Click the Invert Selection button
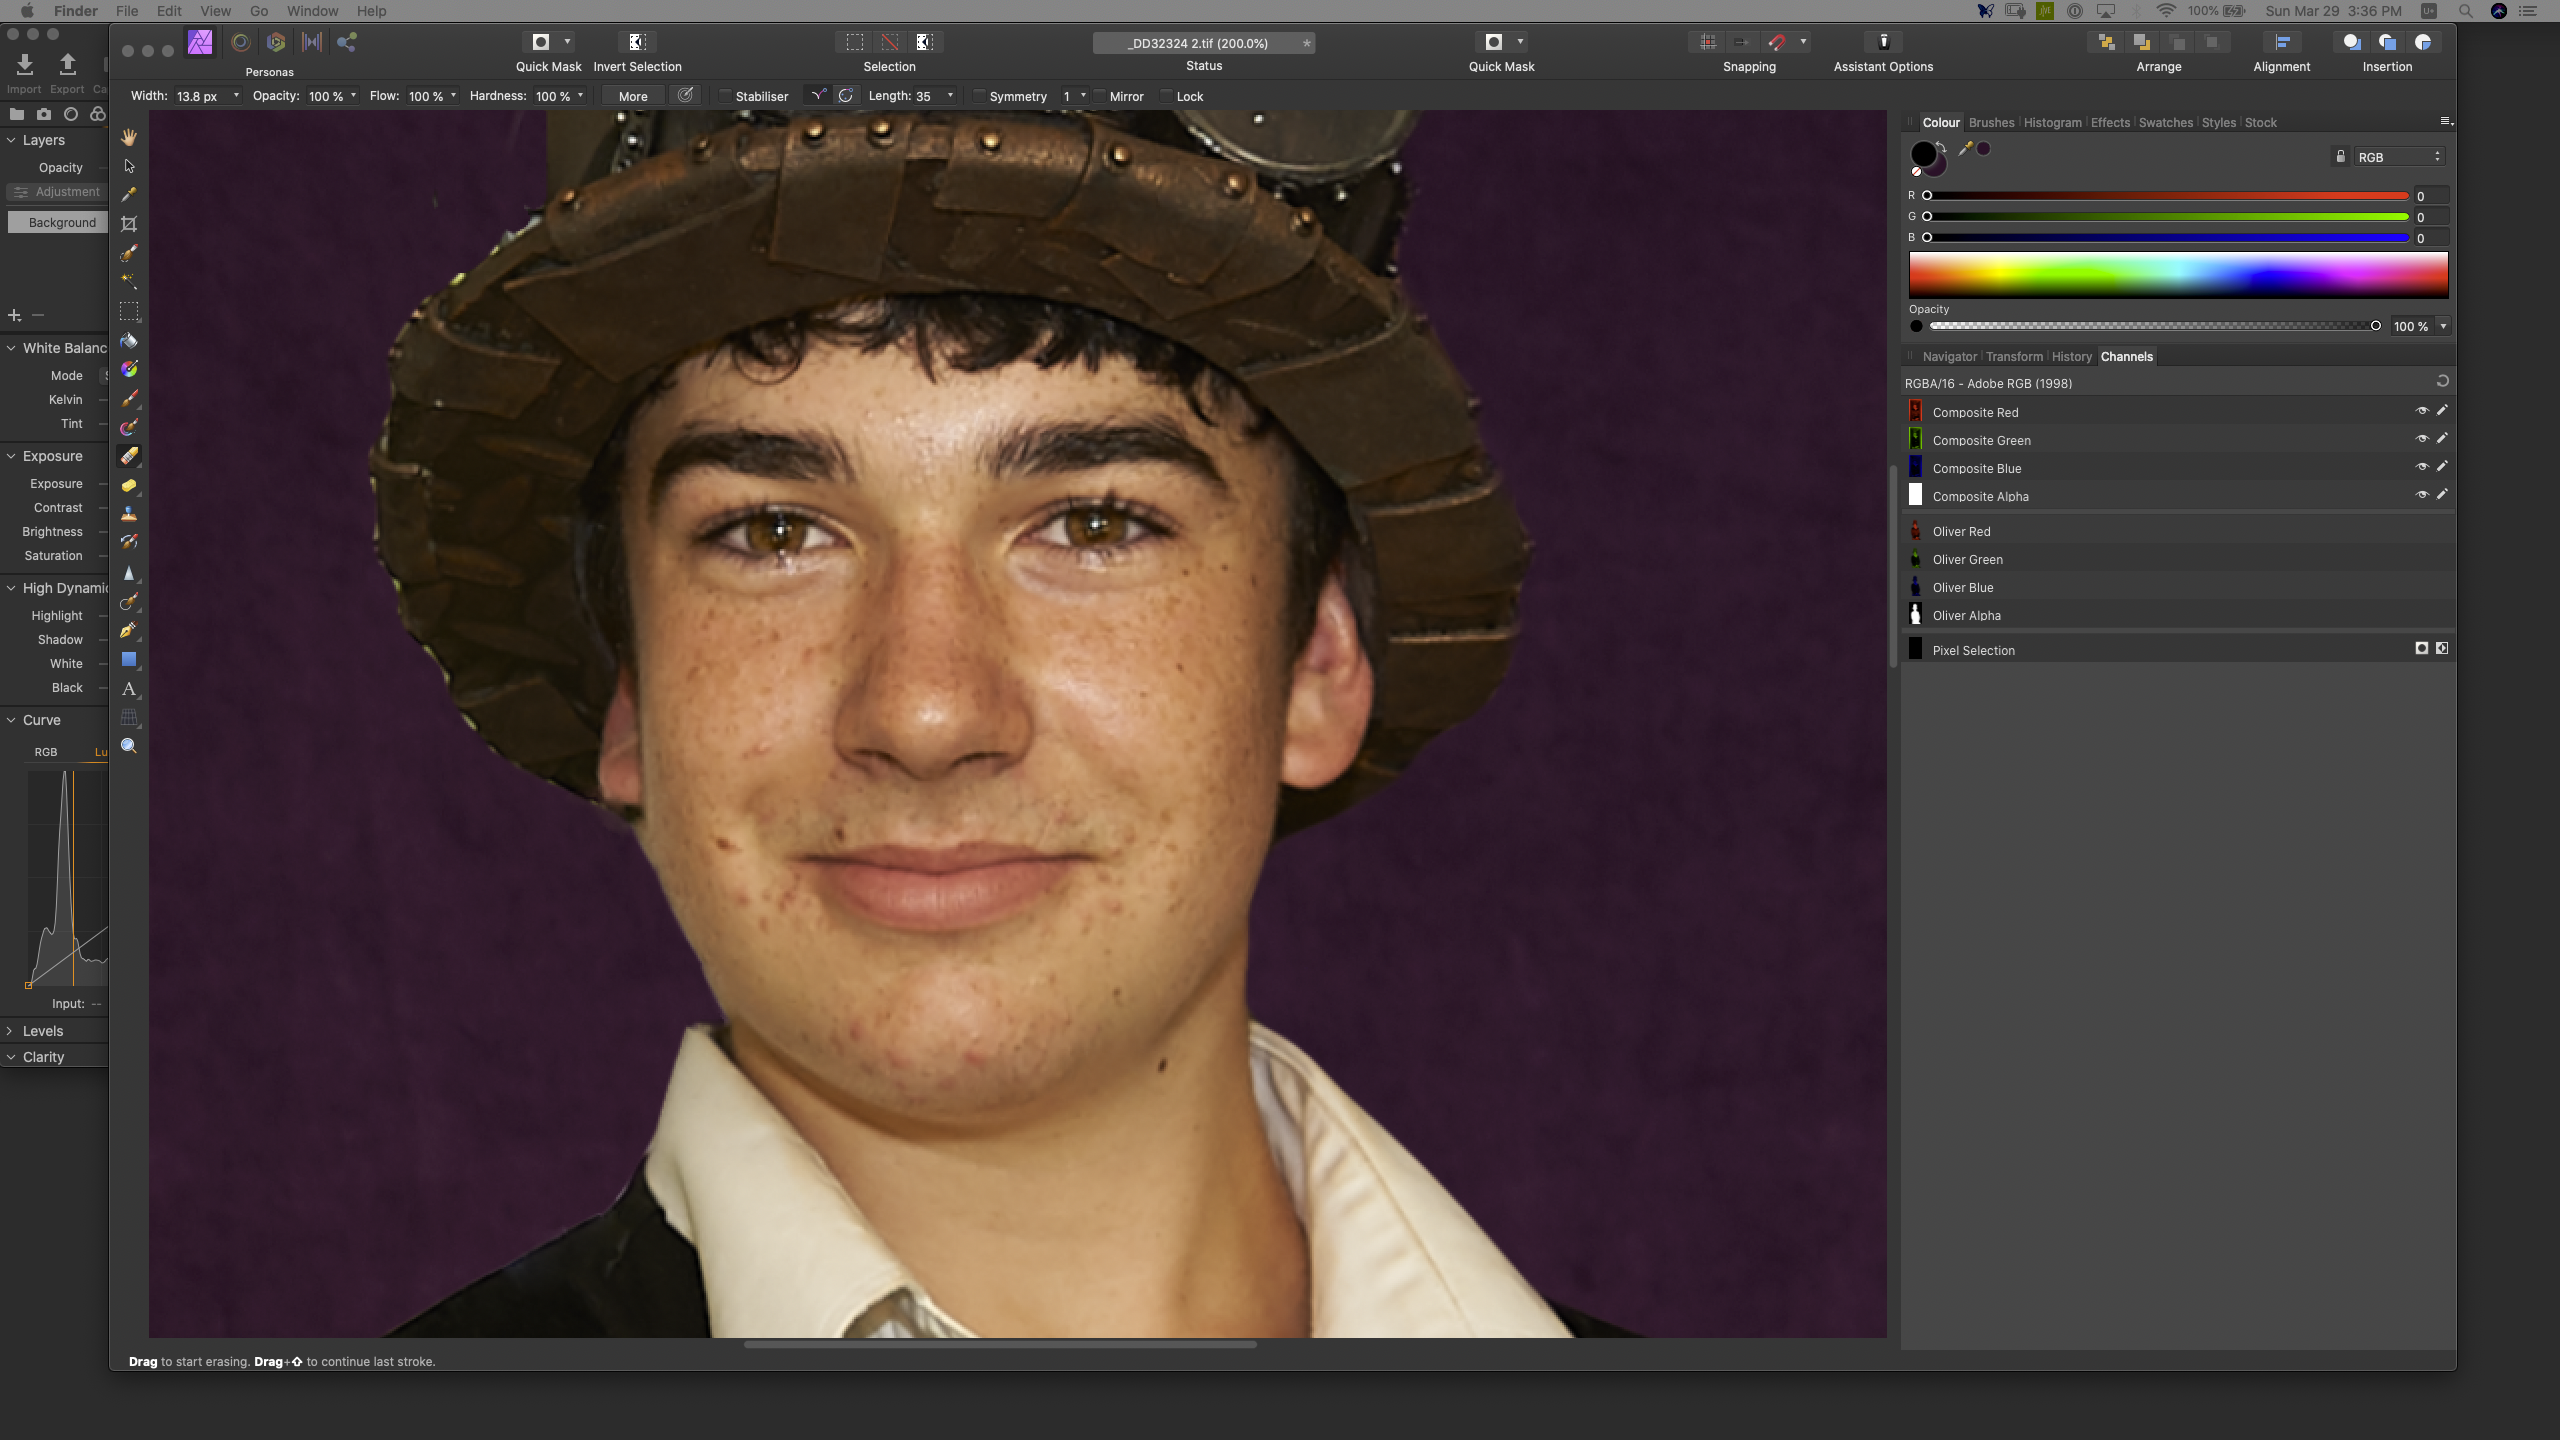 (x=637, y=42)
